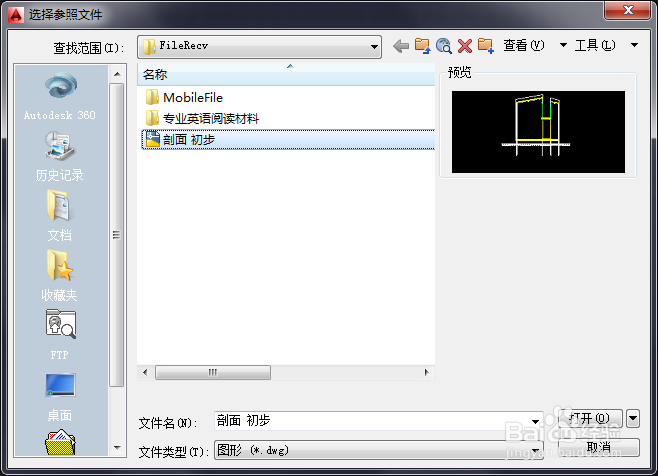Delete selected file with red X
Image resolution: width=658 pixels, height=476 pixels.
click(465, 45)
